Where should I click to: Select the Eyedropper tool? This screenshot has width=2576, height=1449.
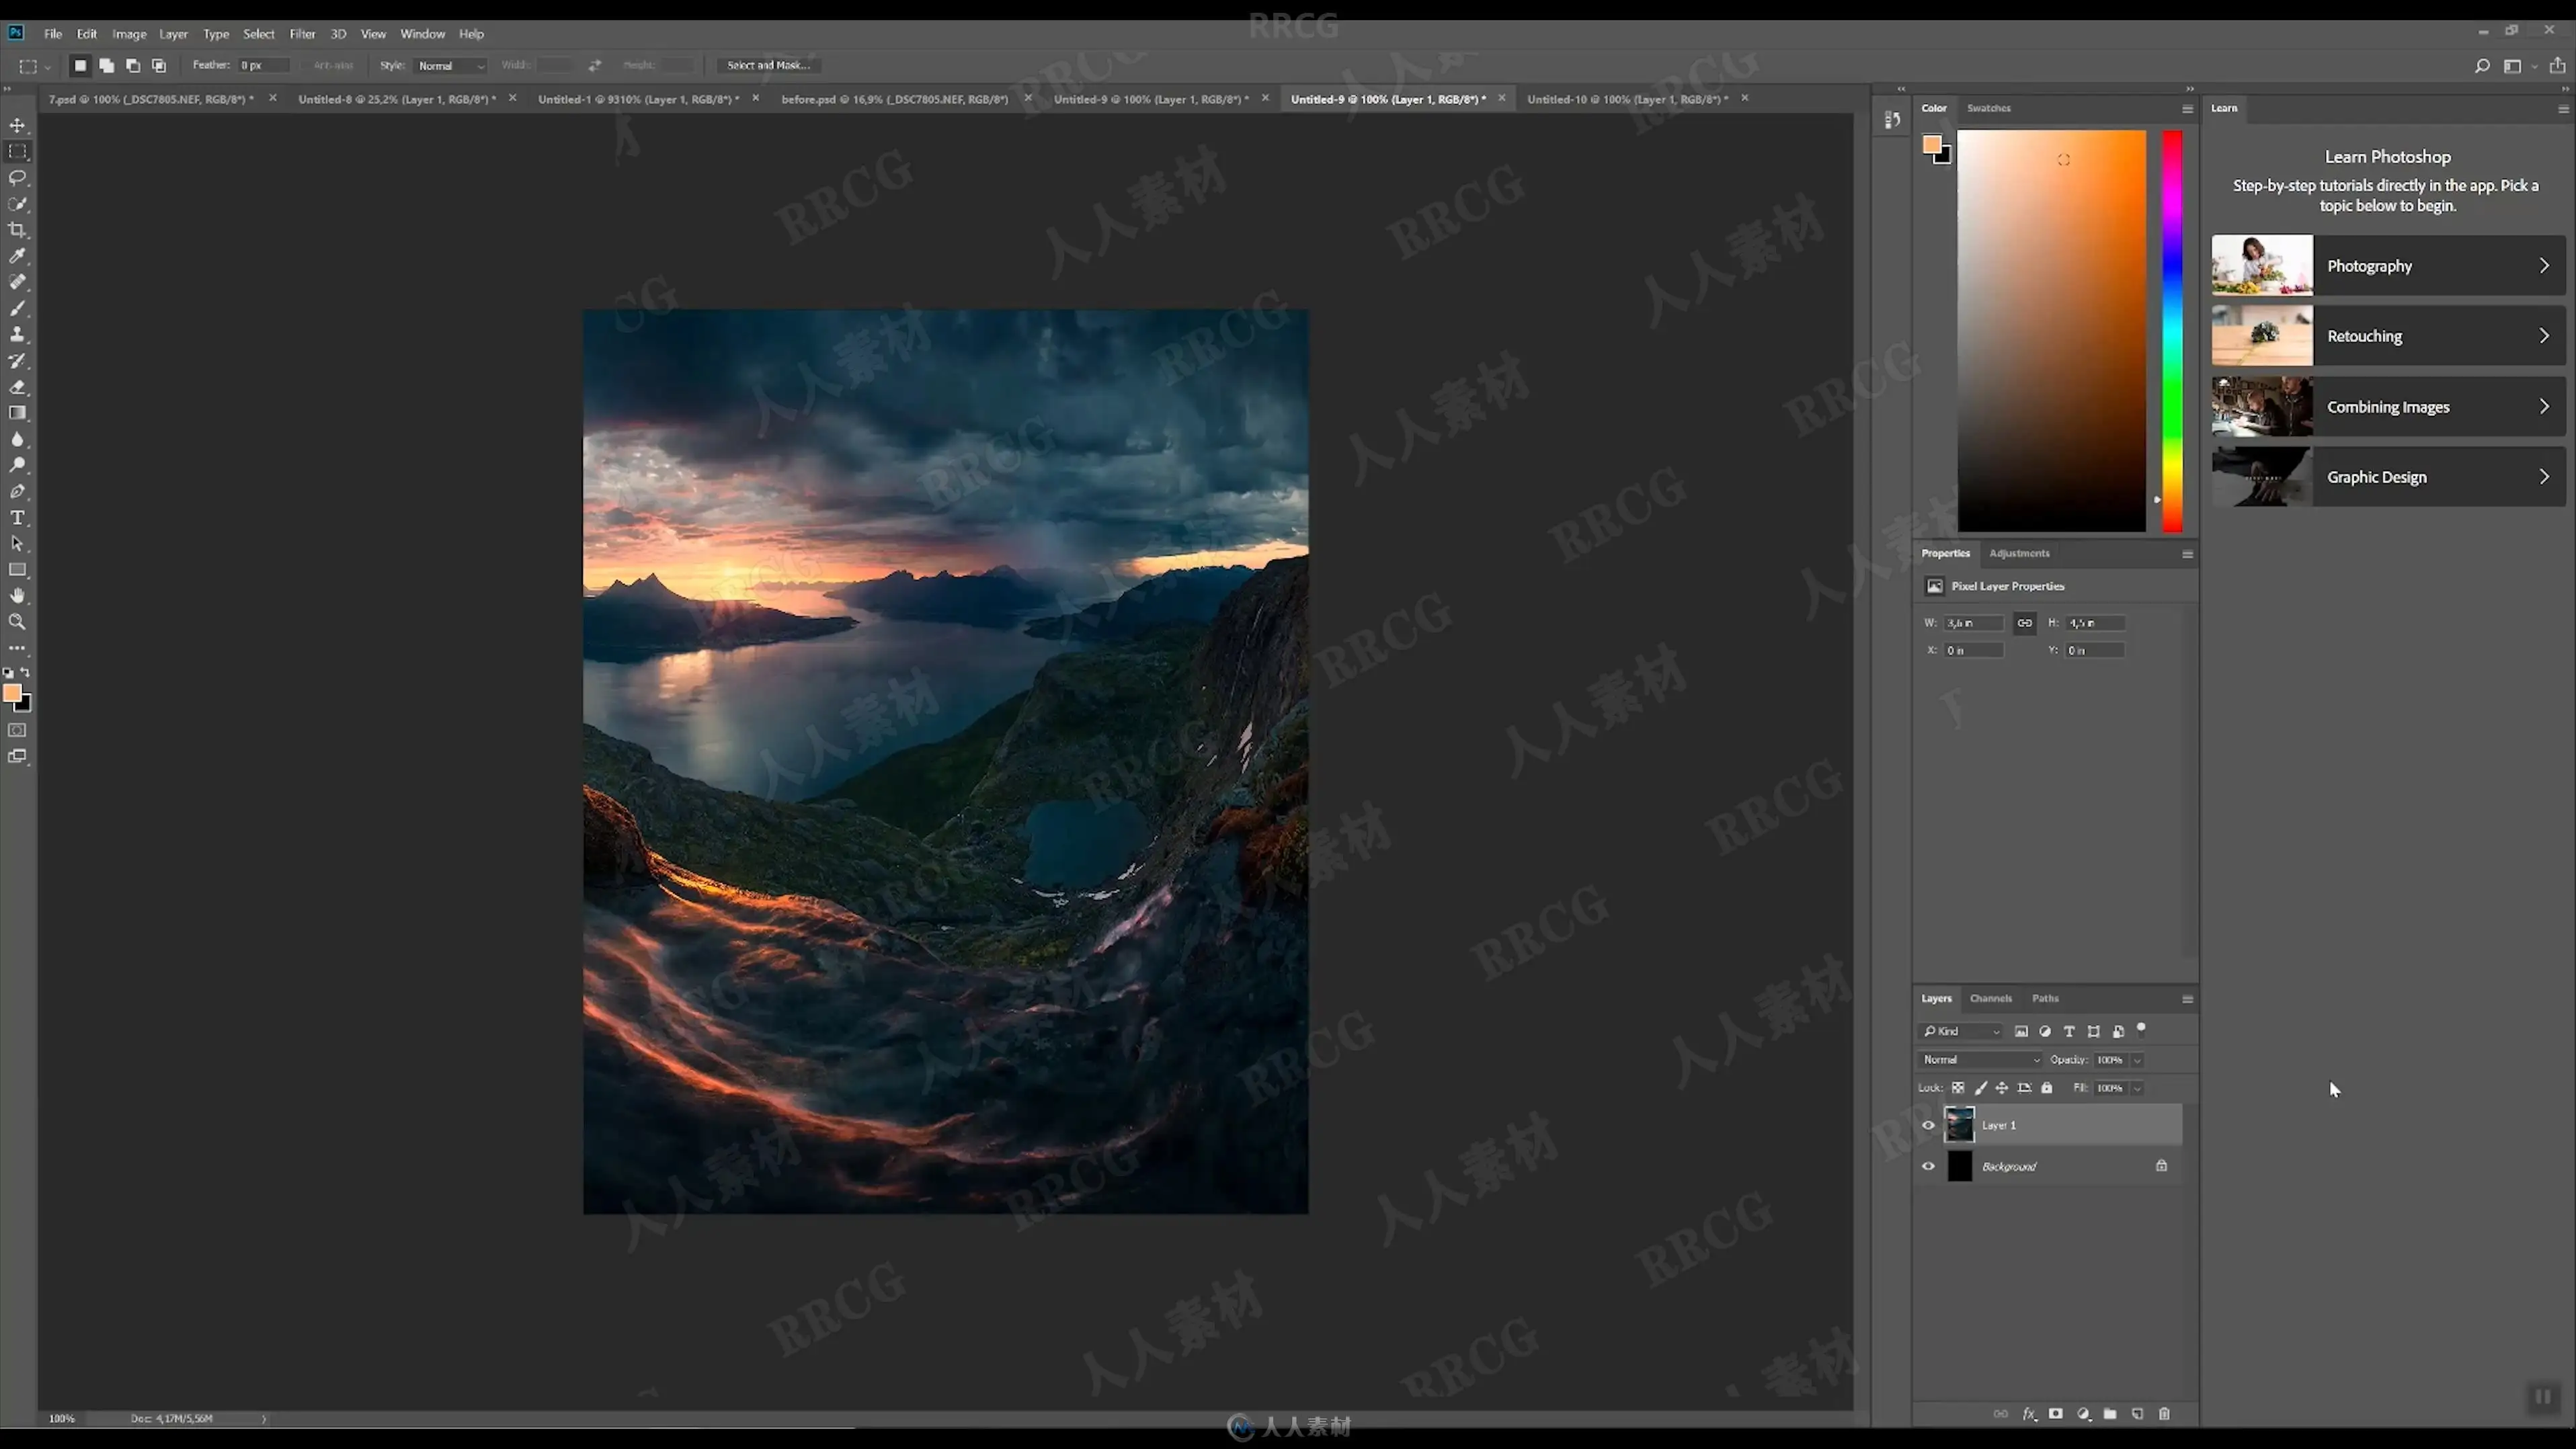coord(17,256)
